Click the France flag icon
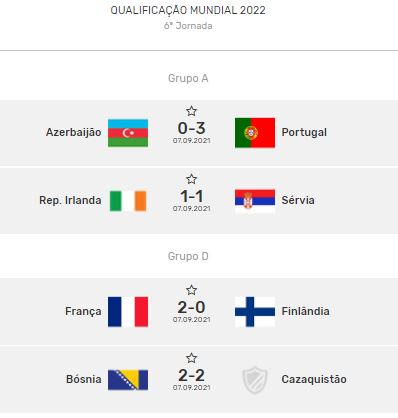The image size is (398, 418). tap(128, 312)
